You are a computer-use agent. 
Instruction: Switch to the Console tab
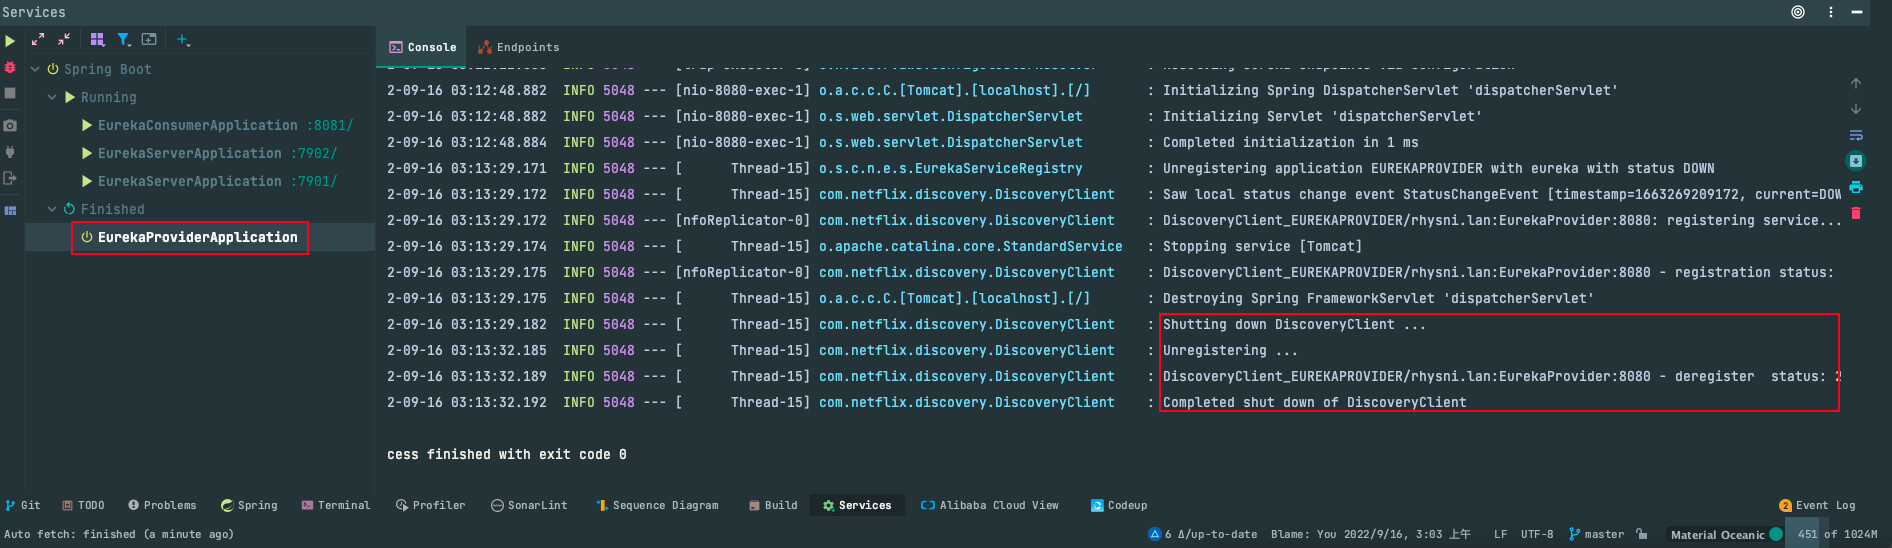pos(422,47)
